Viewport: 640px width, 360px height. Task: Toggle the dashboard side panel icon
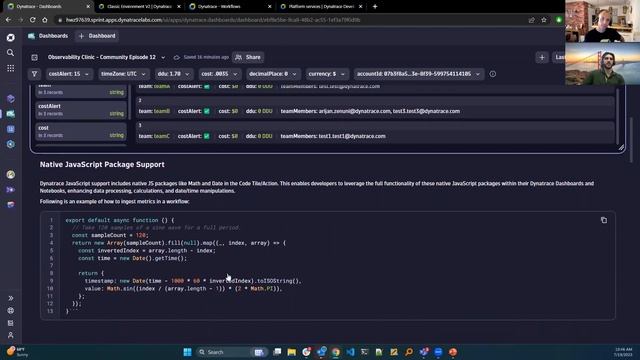[x=34, y=58]
